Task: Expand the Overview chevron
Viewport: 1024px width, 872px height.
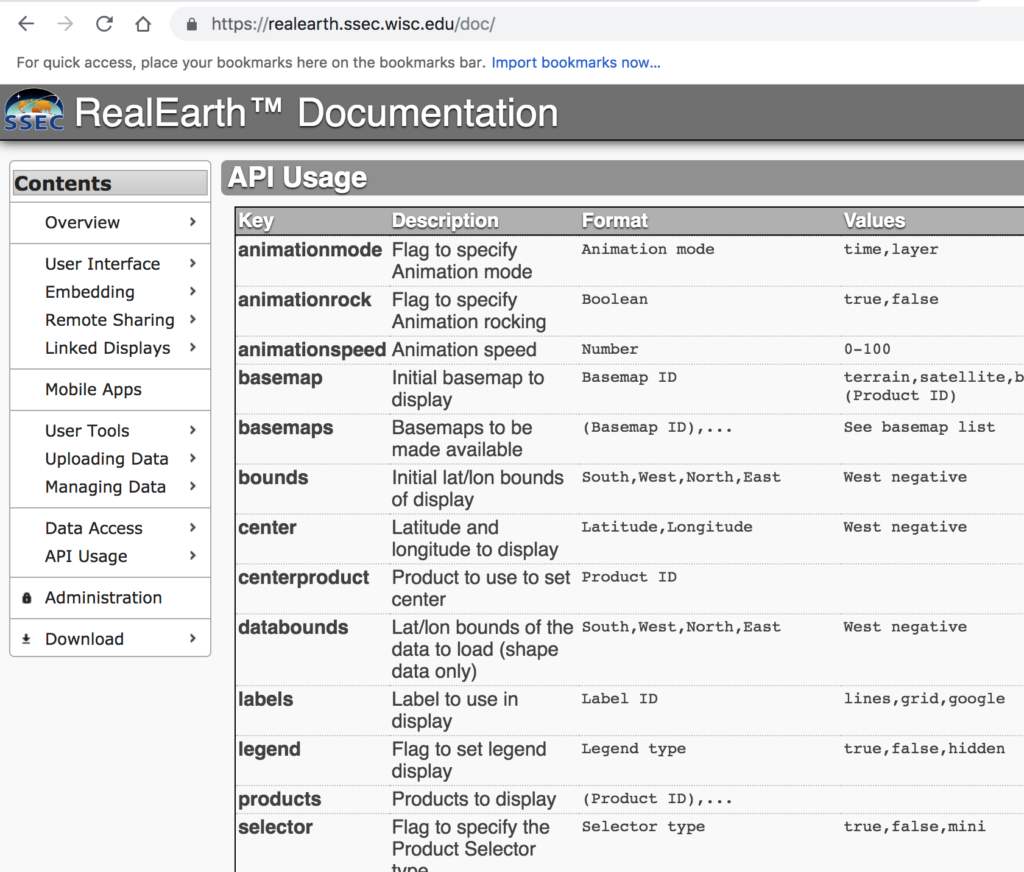Action: [x=193, y=222]
